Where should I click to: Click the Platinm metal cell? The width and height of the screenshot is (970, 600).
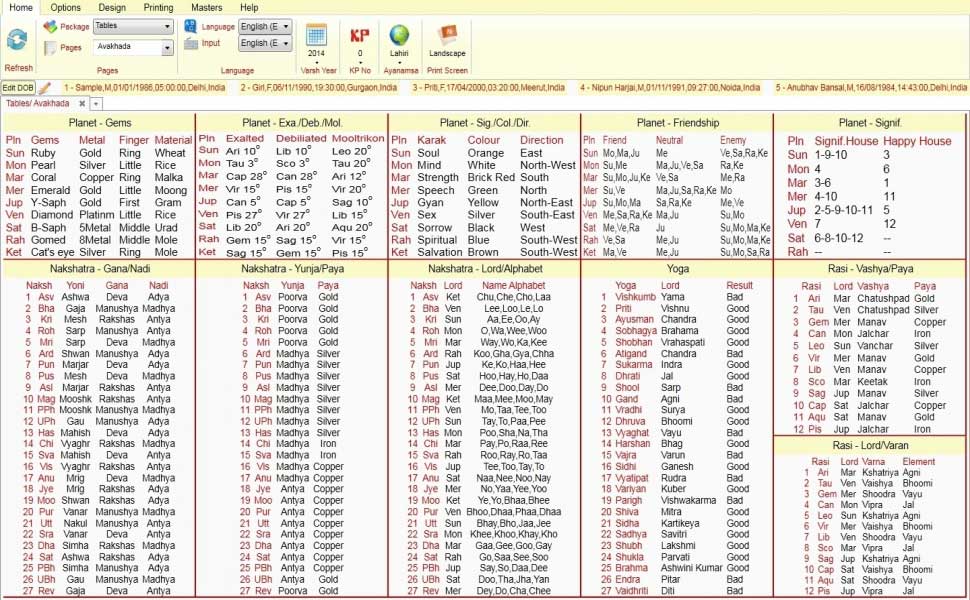coord(97,215)
